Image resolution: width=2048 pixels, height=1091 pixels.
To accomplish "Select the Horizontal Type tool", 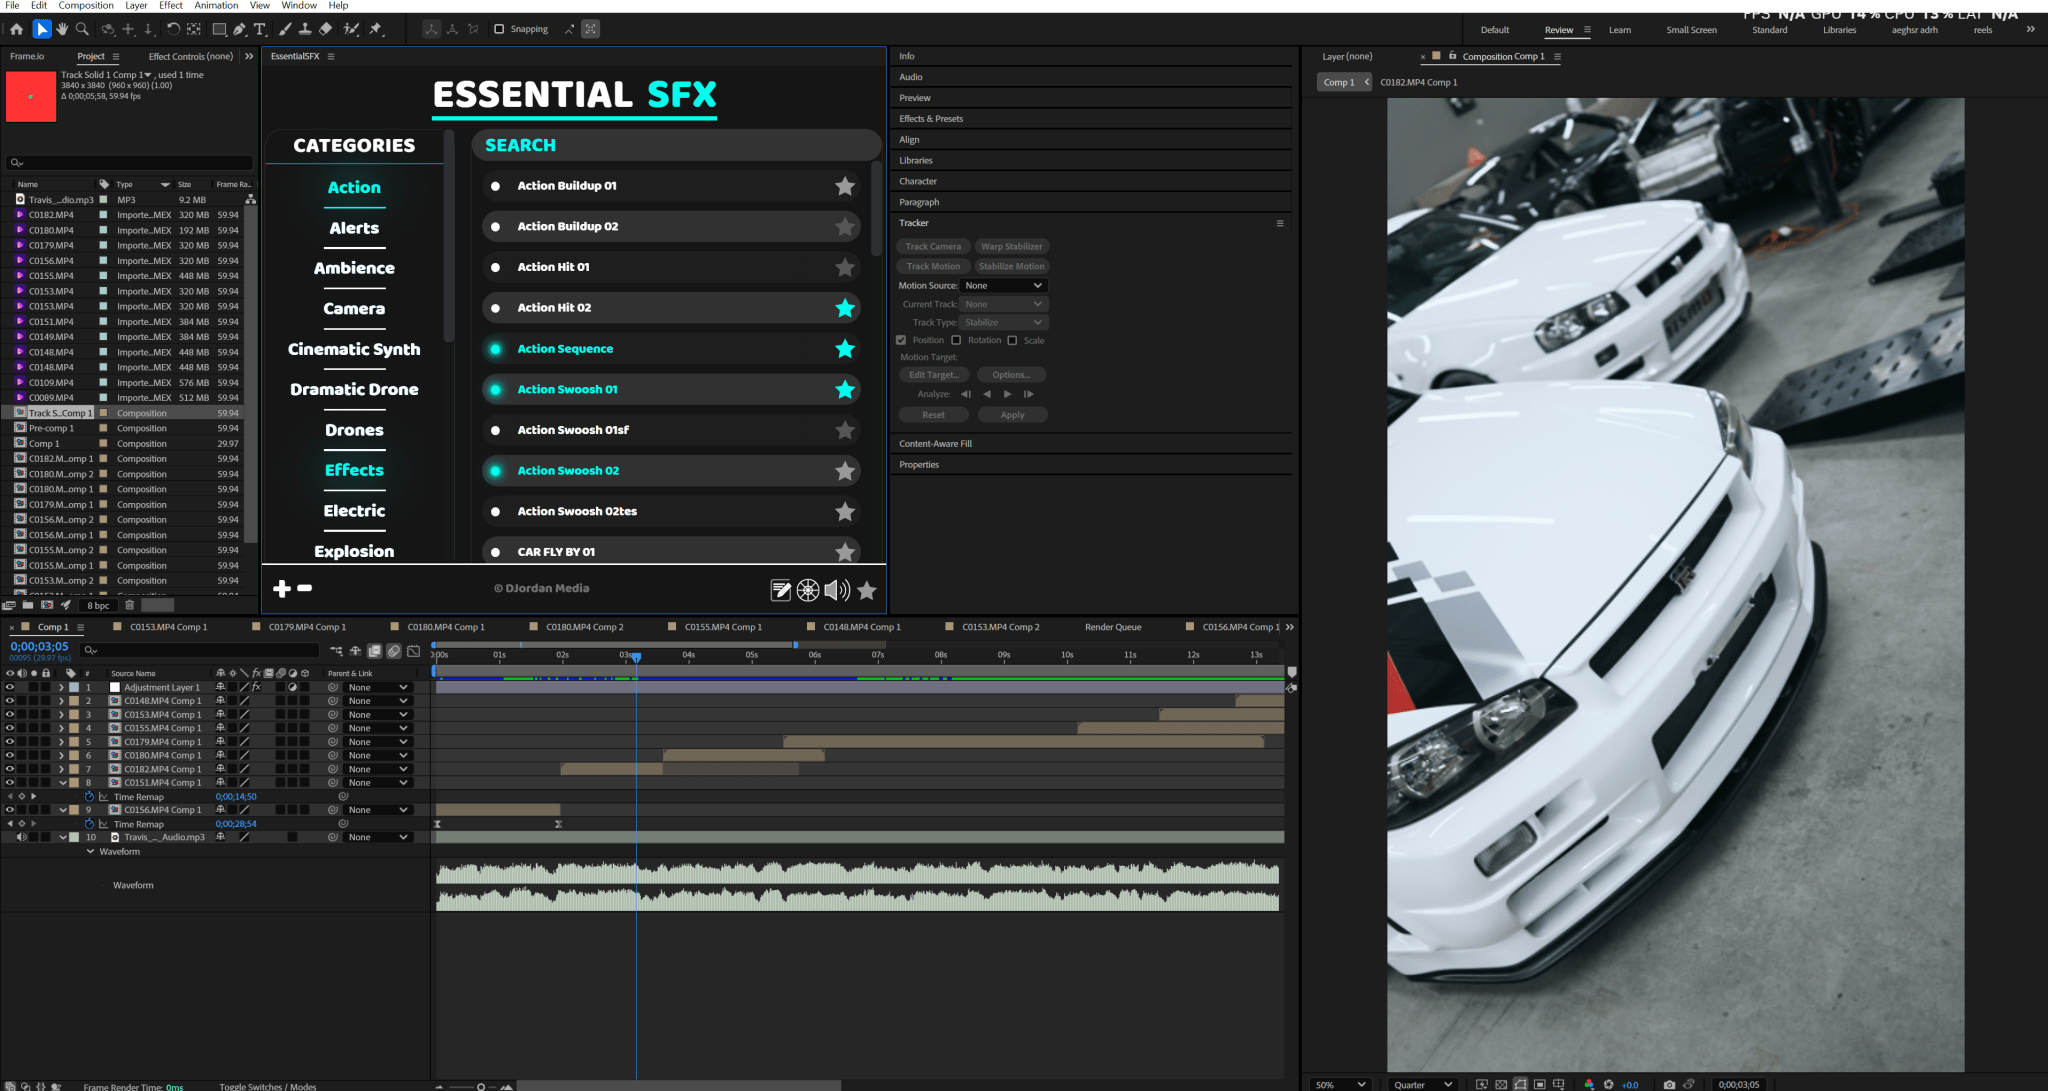I will click(260, 29).
